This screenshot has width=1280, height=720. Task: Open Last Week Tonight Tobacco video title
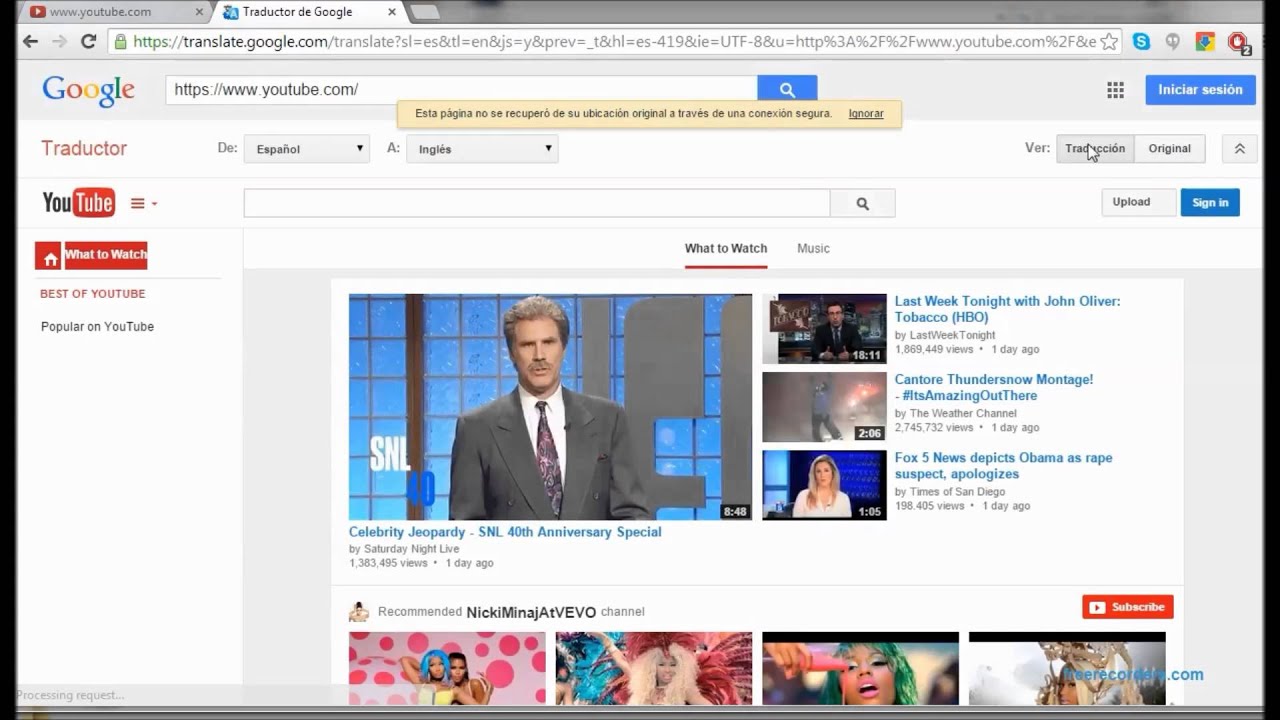tap(1007, 309)
